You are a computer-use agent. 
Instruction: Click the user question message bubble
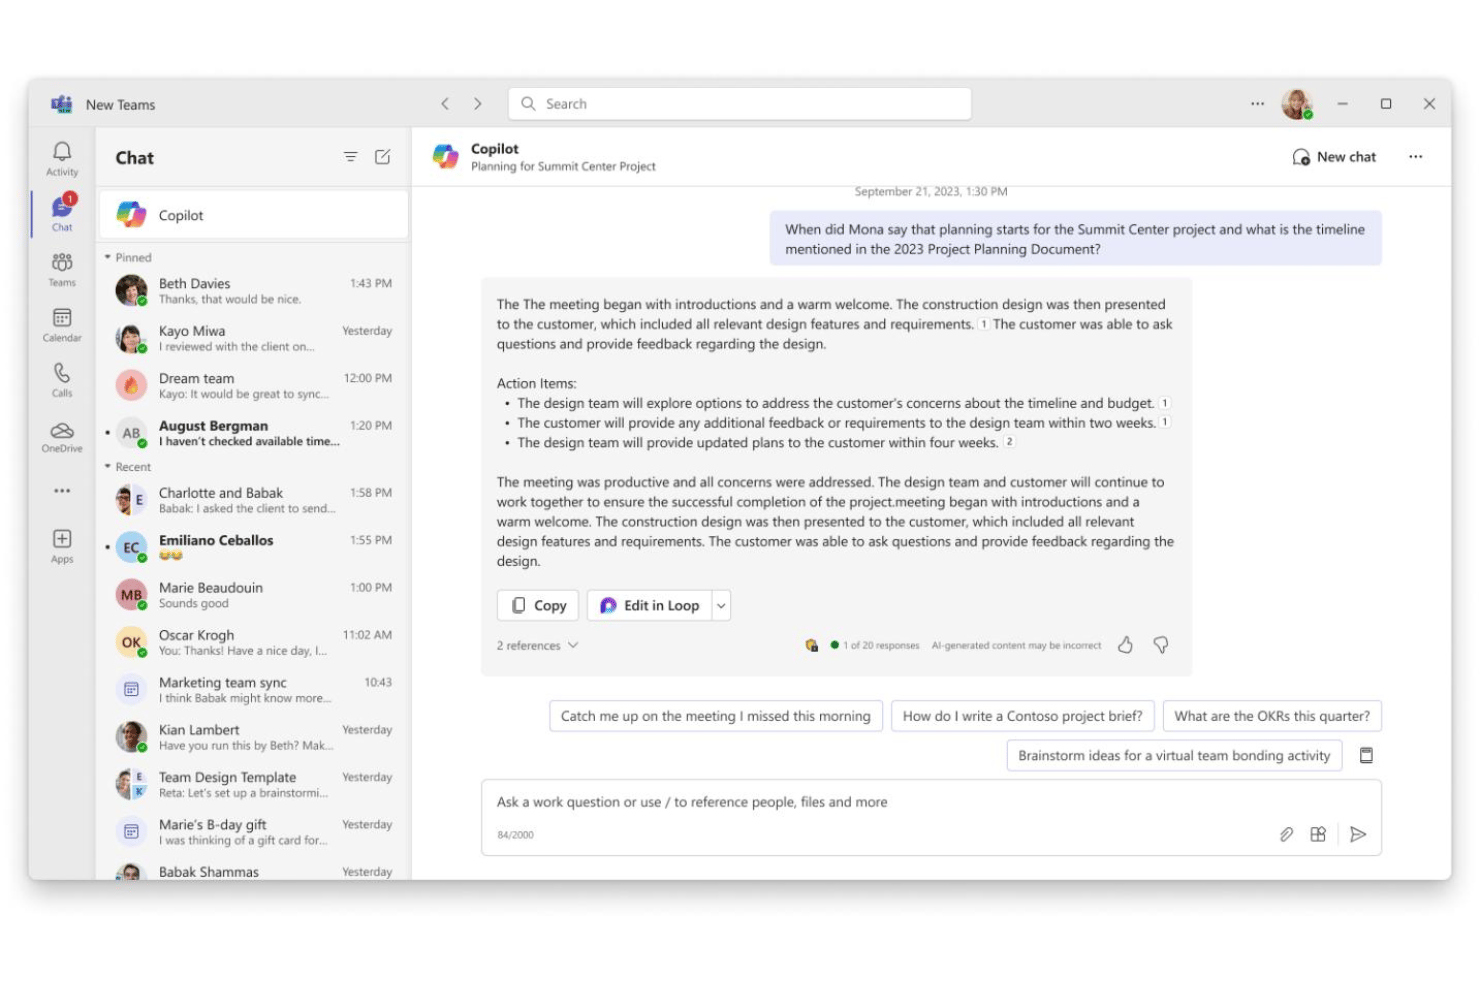1075,238
